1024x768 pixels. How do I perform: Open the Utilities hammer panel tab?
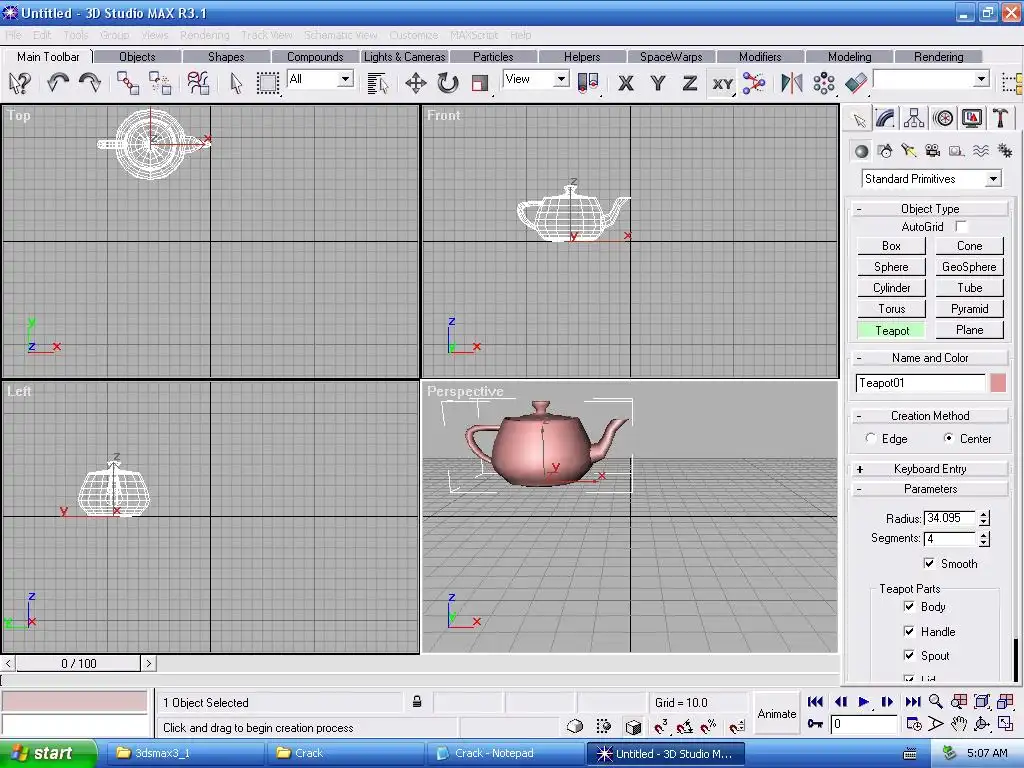[1000, 118]
